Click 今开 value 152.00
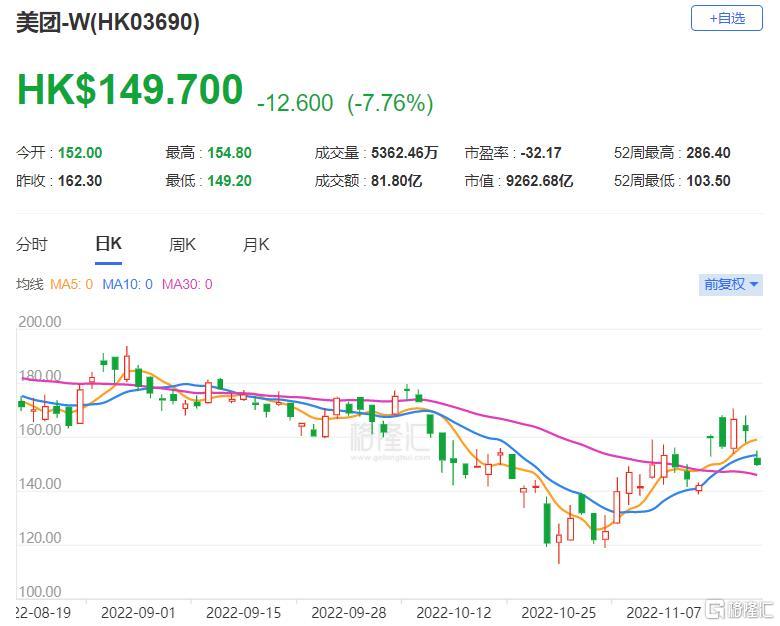This screenshot has width=780, height=626. (80, 153)
